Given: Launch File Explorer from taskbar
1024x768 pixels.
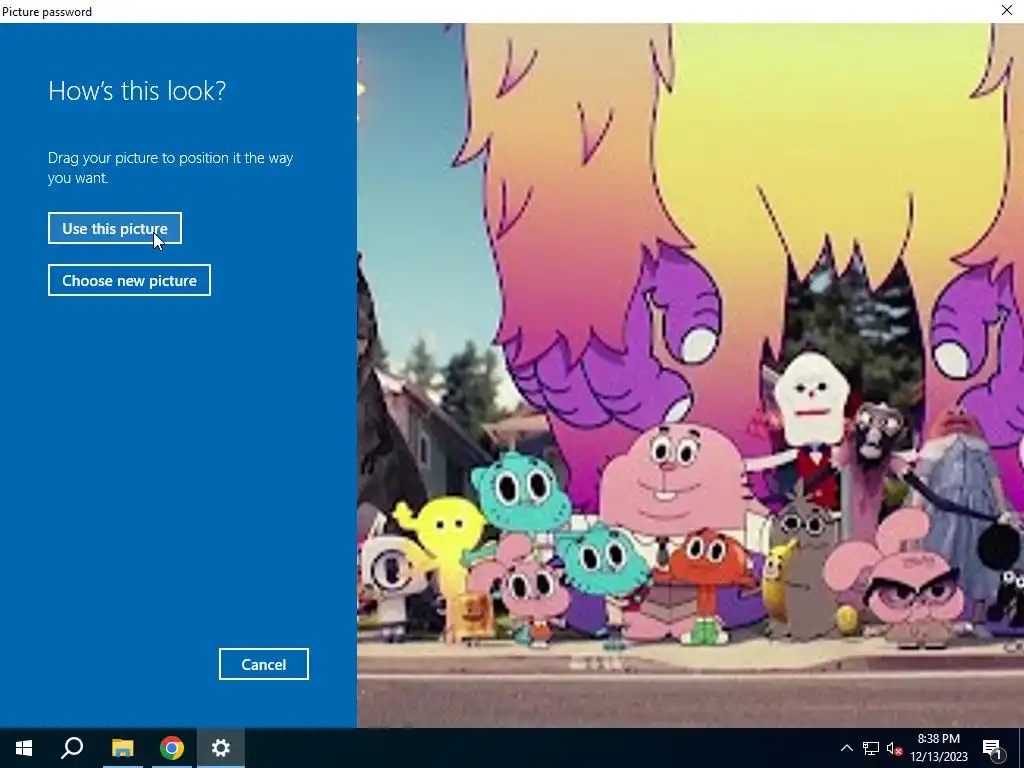Looking at the screenshot, I should click(x=122, y=748).
